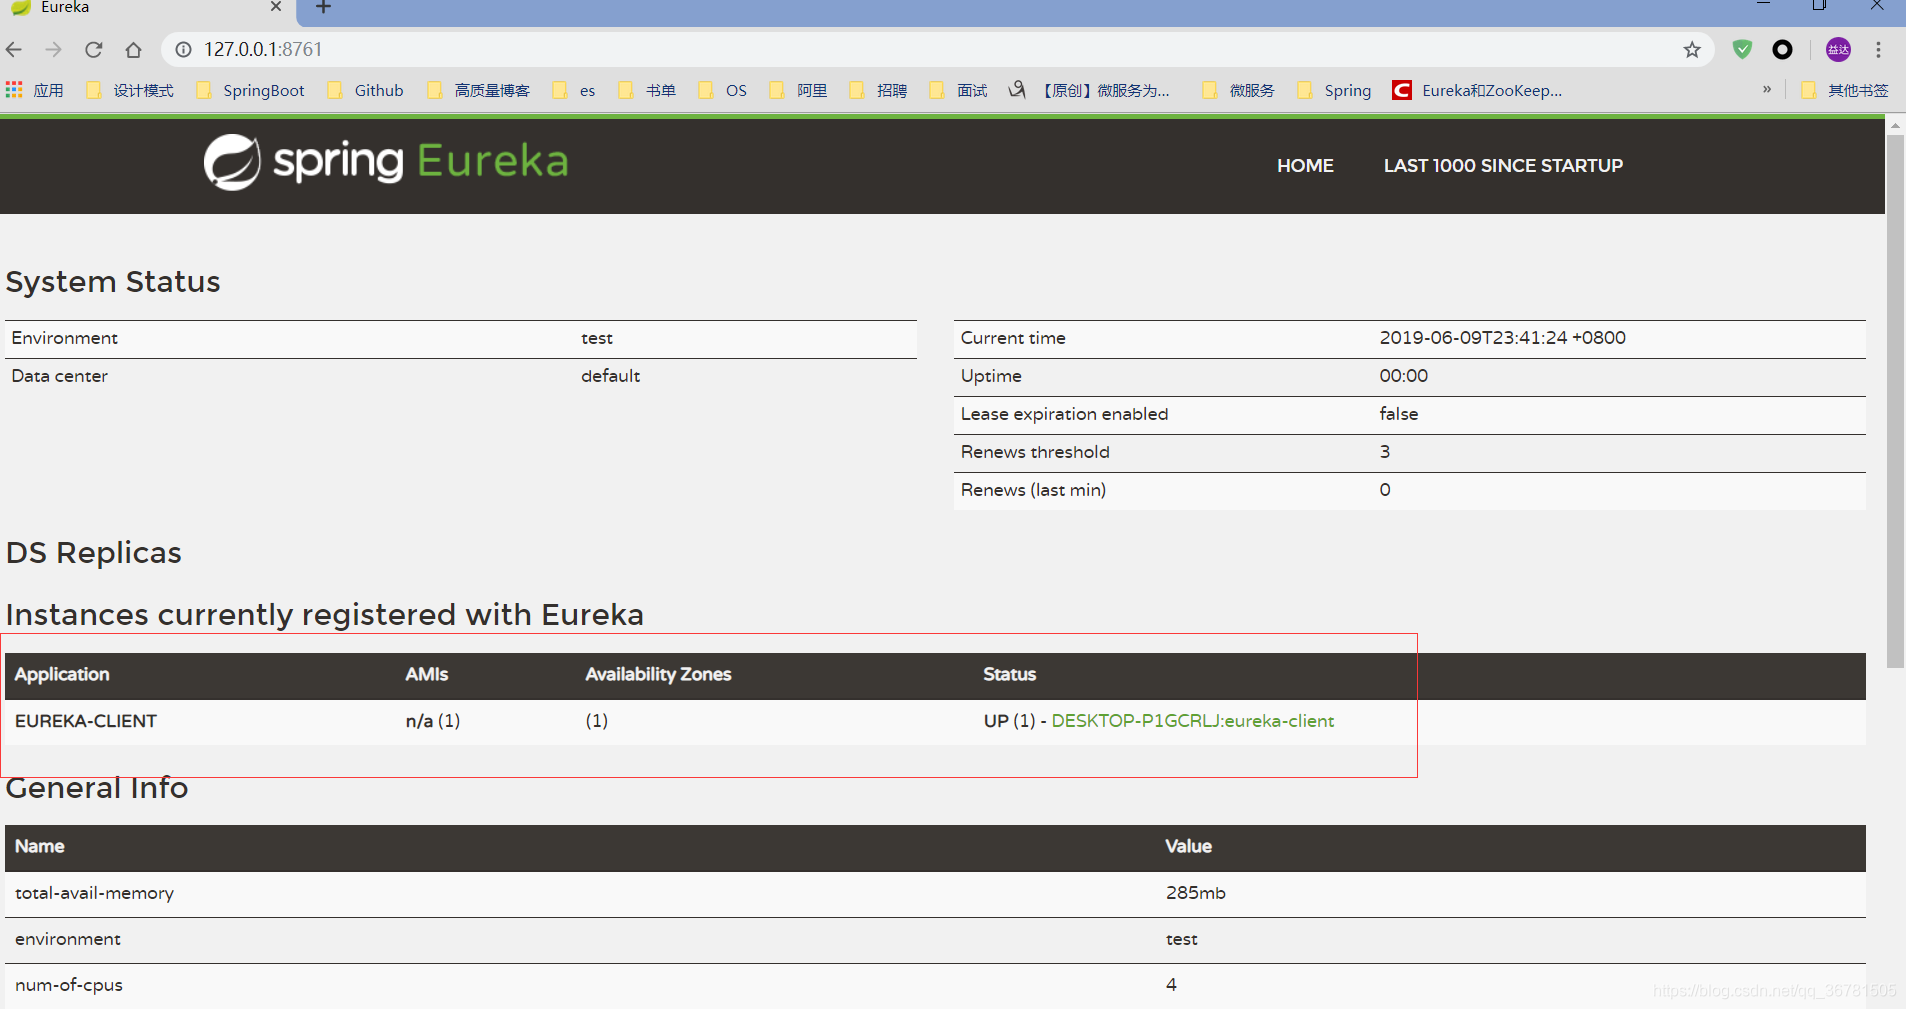Screen dimensions: 1906x1009
Task: Open the 书单 bookmark folder
Action: pyautogui.click(x=647, y=90)
